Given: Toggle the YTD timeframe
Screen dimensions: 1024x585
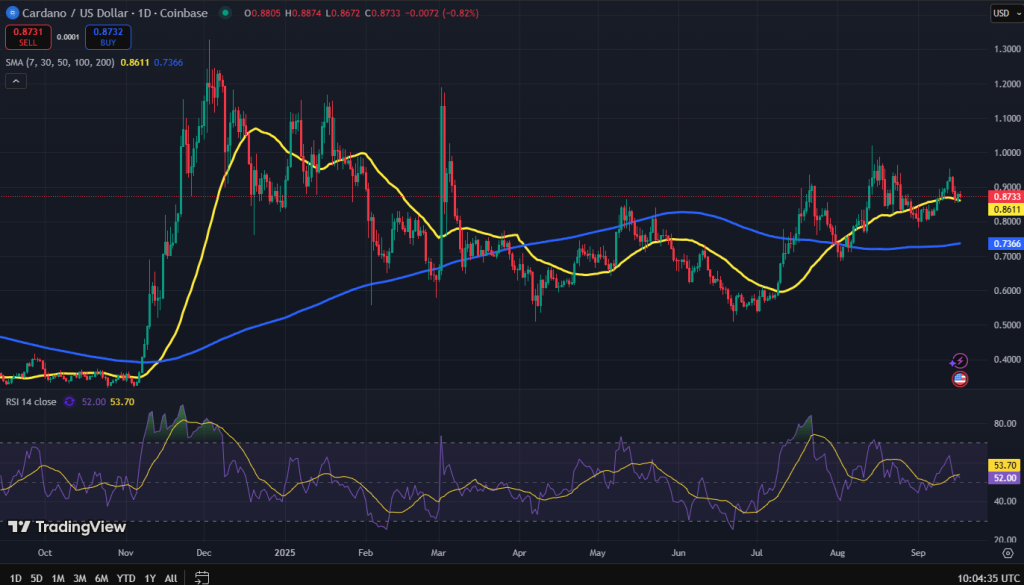Looking at the screenshot, I should click(126, 578).
